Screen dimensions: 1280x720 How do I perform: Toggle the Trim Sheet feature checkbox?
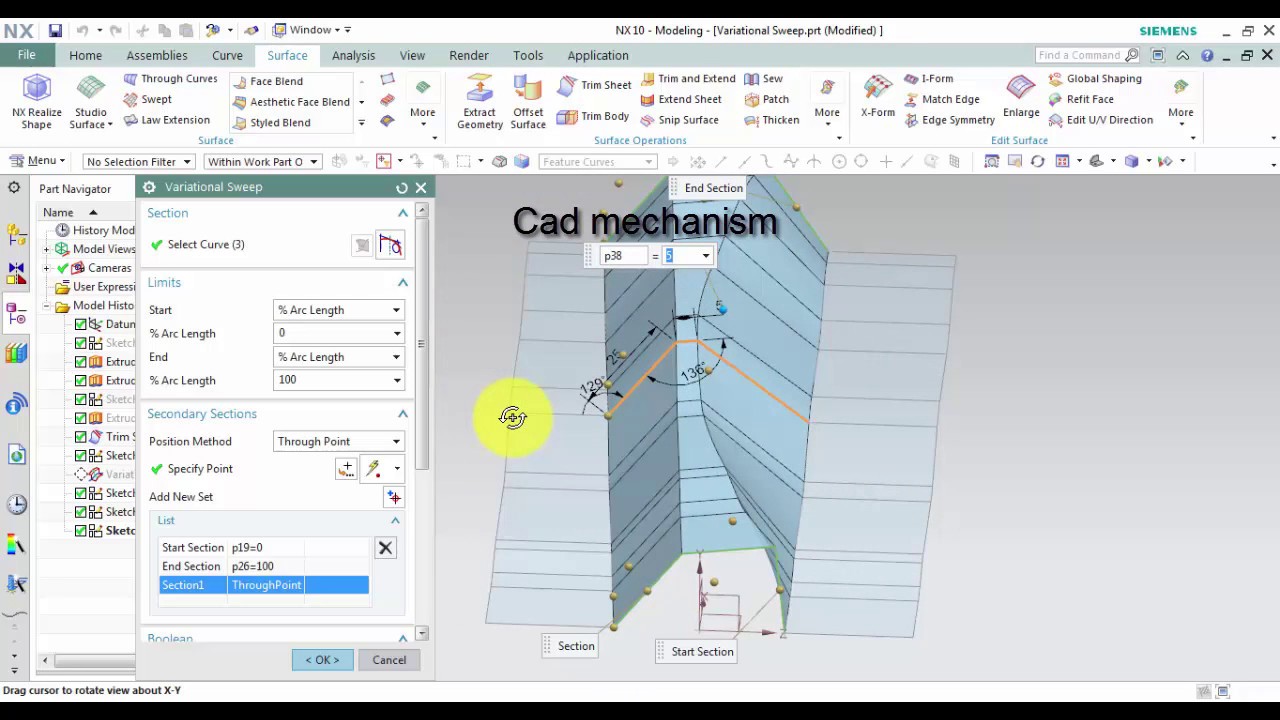(81, 437)
